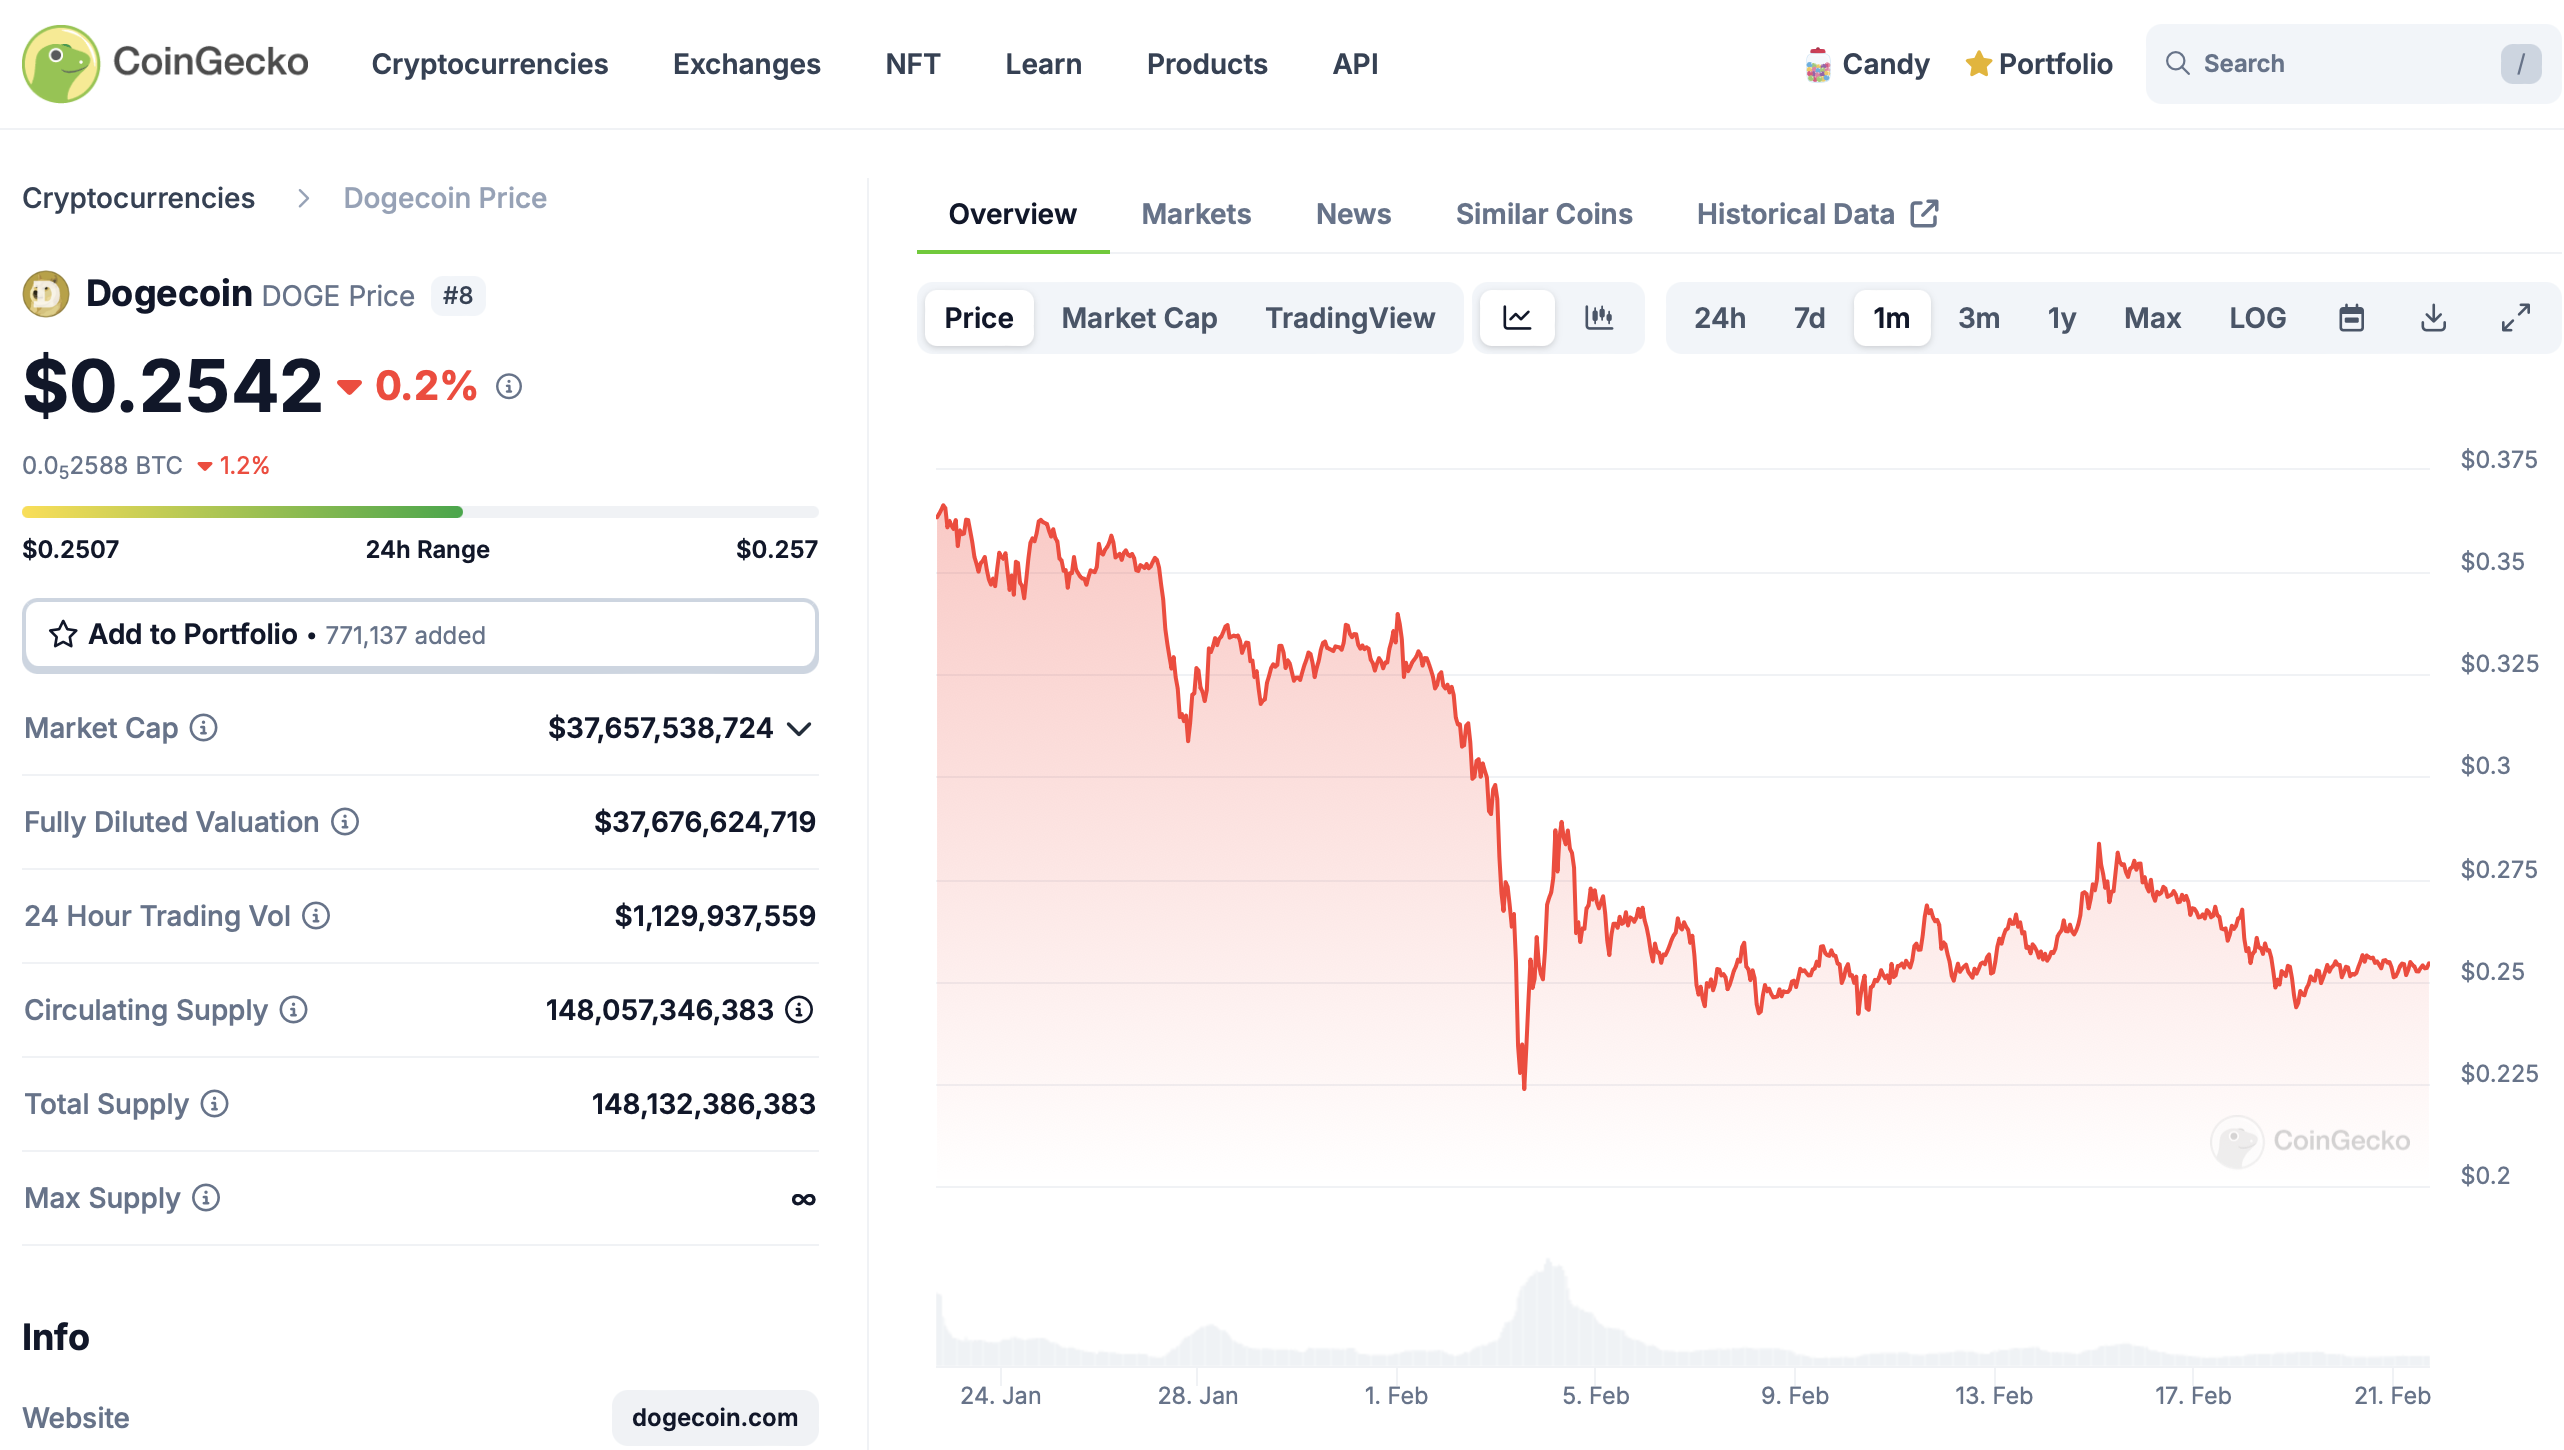2564x1450 pixels.
Task: Open the Candy rewards page
Action: (1868, 63)
